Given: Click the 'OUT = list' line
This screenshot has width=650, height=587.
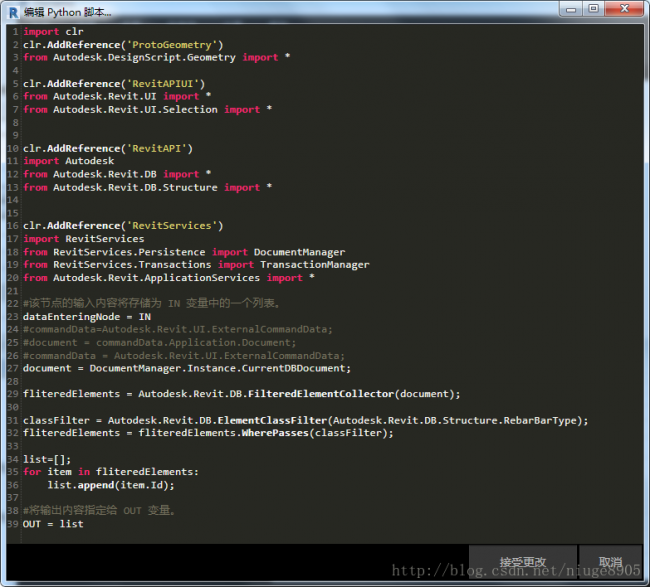Looking at the screenshot, I should pyautogui.click(x=53, y=524).
